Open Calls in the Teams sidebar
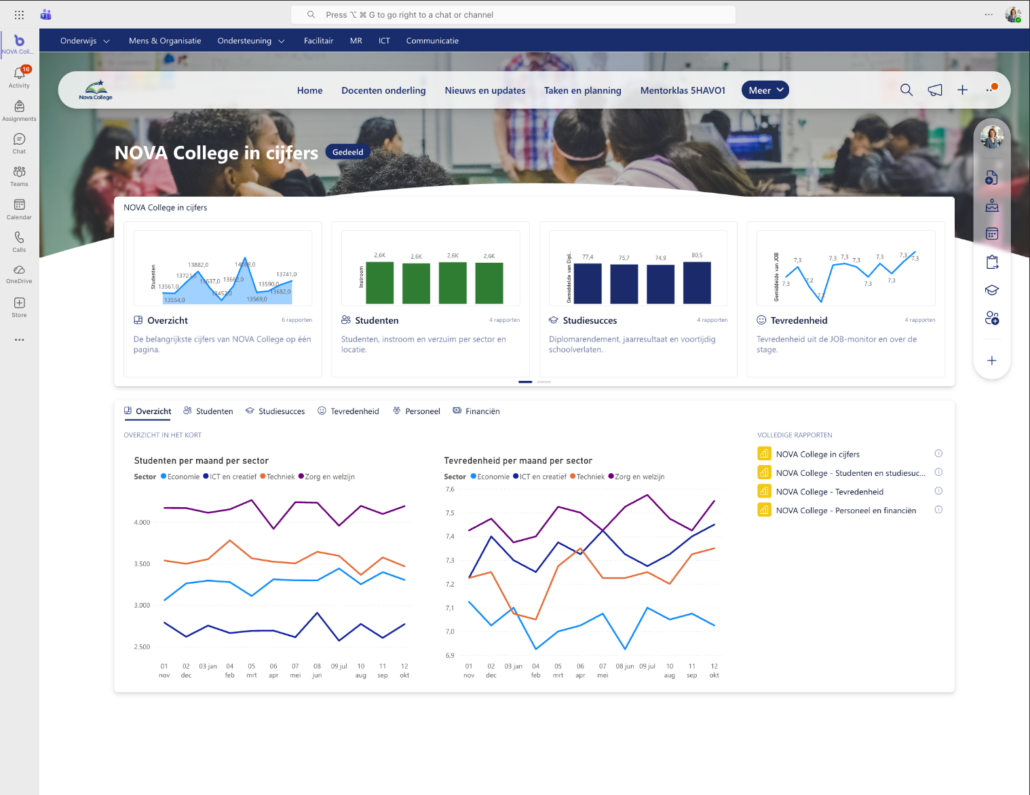 (x=19, y=241)
